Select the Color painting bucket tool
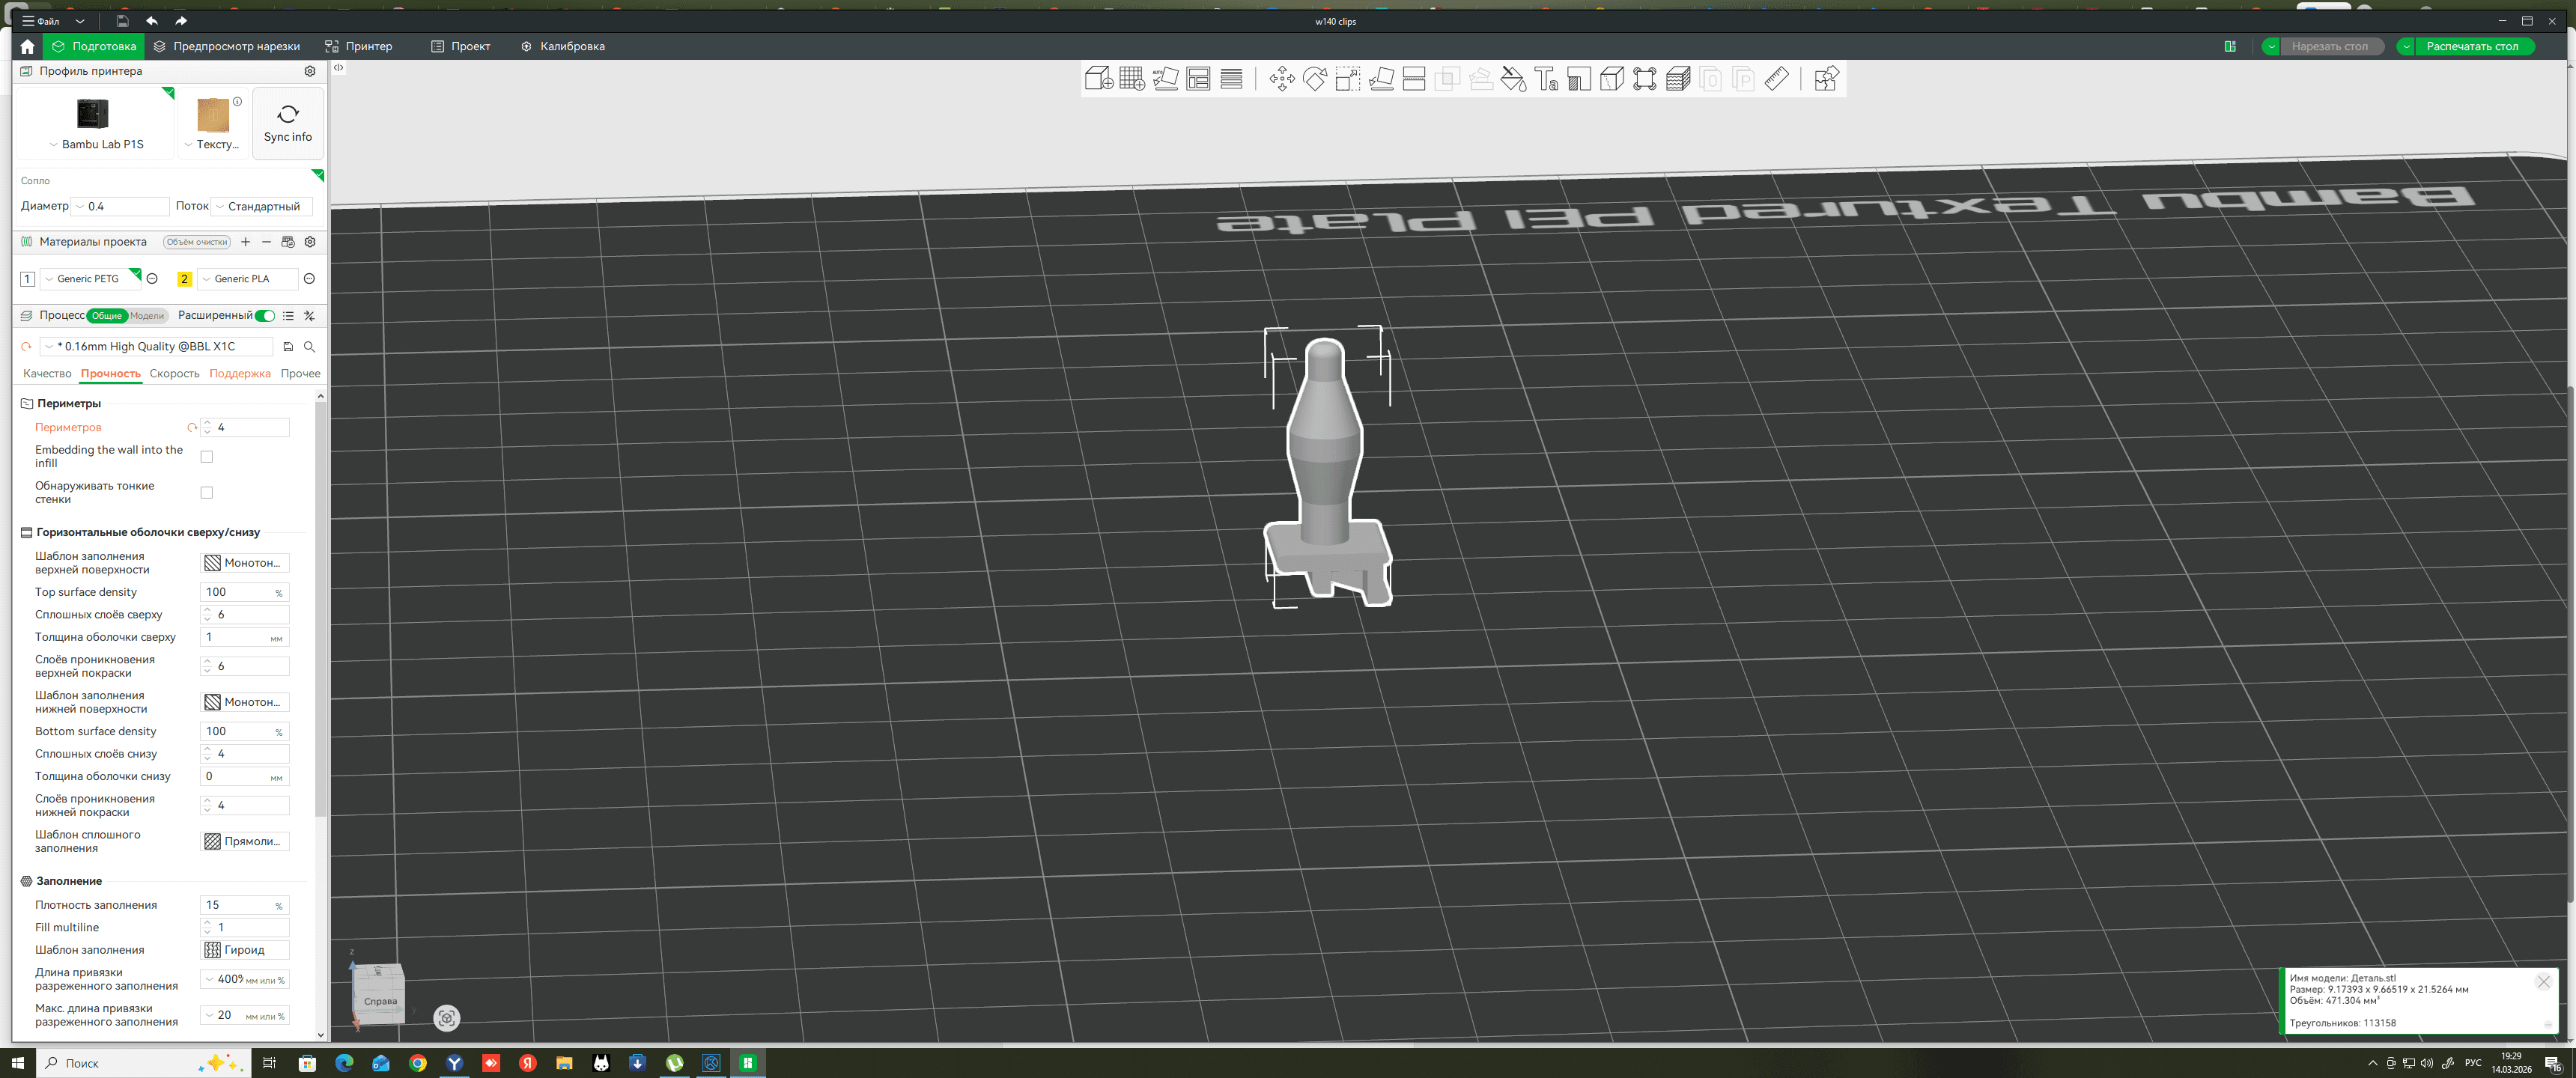The width and height of the screenshot is (2576, 1078). pos(1513,79)
